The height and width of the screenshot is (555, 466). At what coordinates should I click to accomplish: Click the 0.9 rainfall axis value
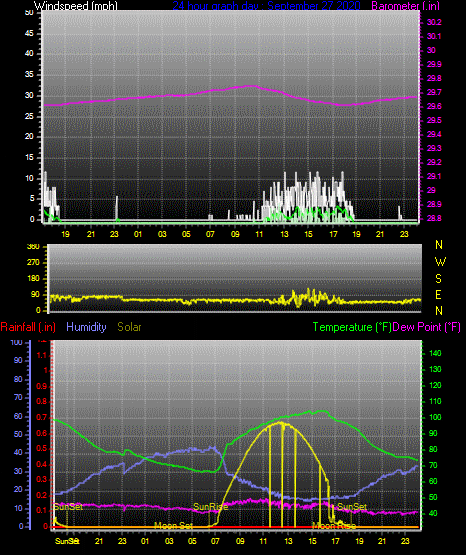point(41,386)
